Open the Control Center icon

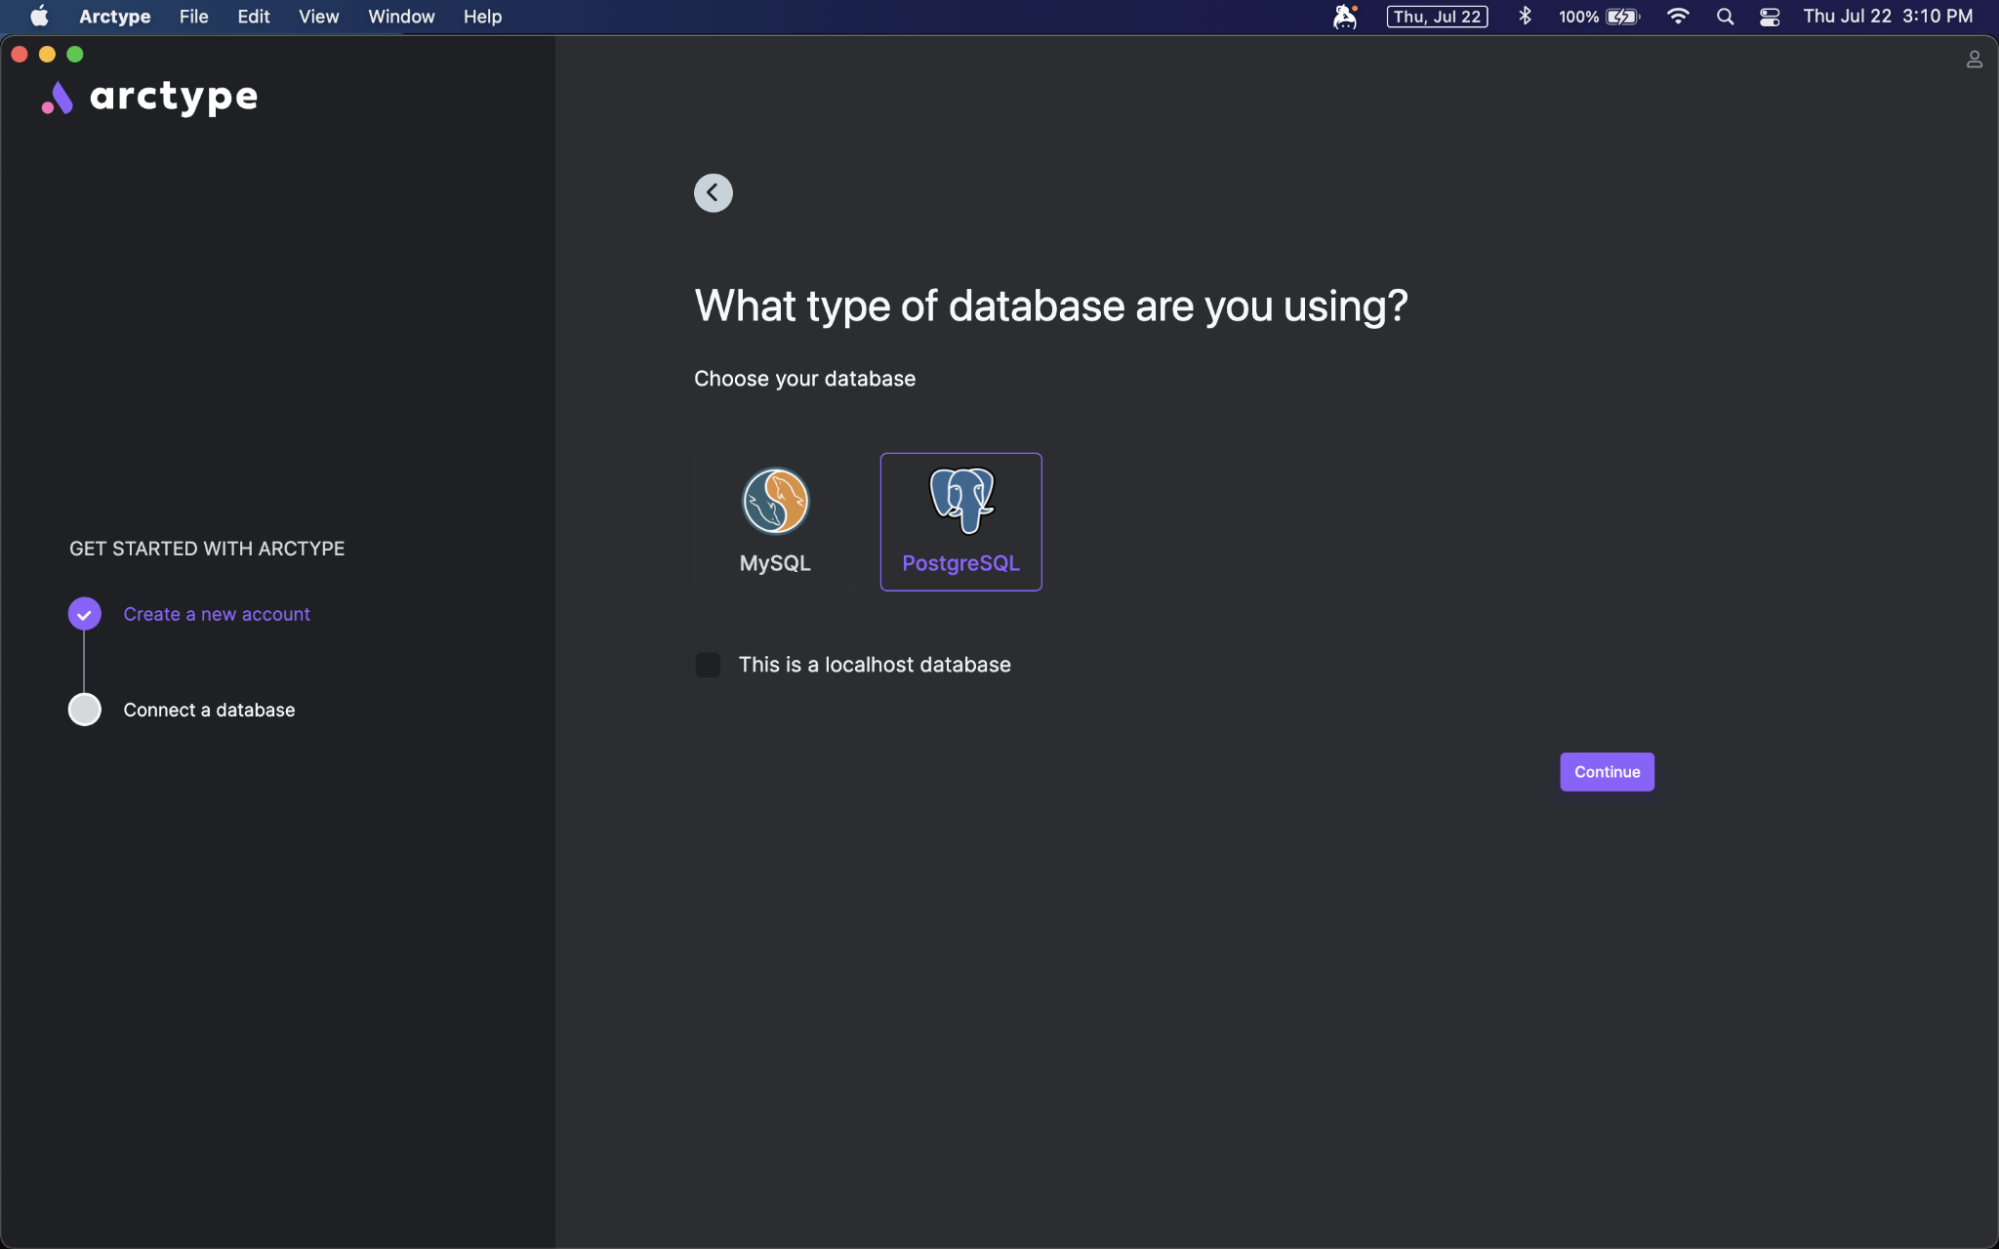pos(1769,17)
